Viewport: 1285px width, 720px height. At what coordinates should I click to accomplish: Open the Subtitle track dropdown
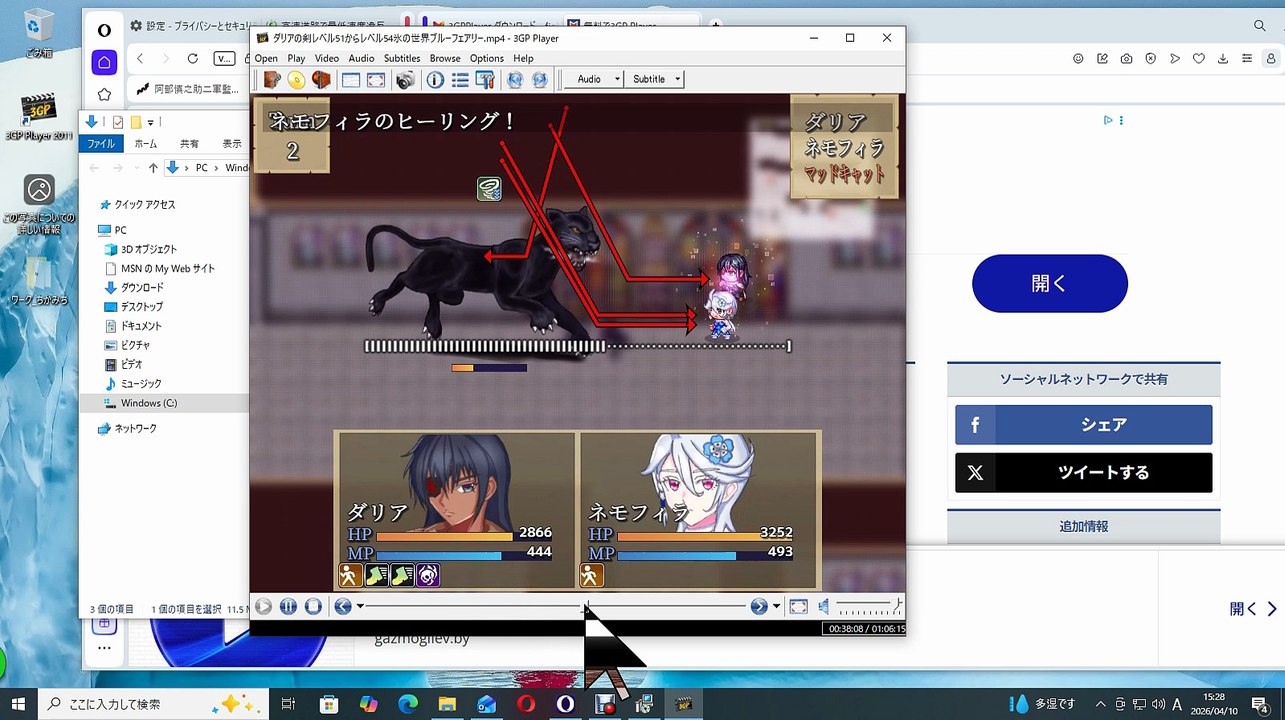654,79
